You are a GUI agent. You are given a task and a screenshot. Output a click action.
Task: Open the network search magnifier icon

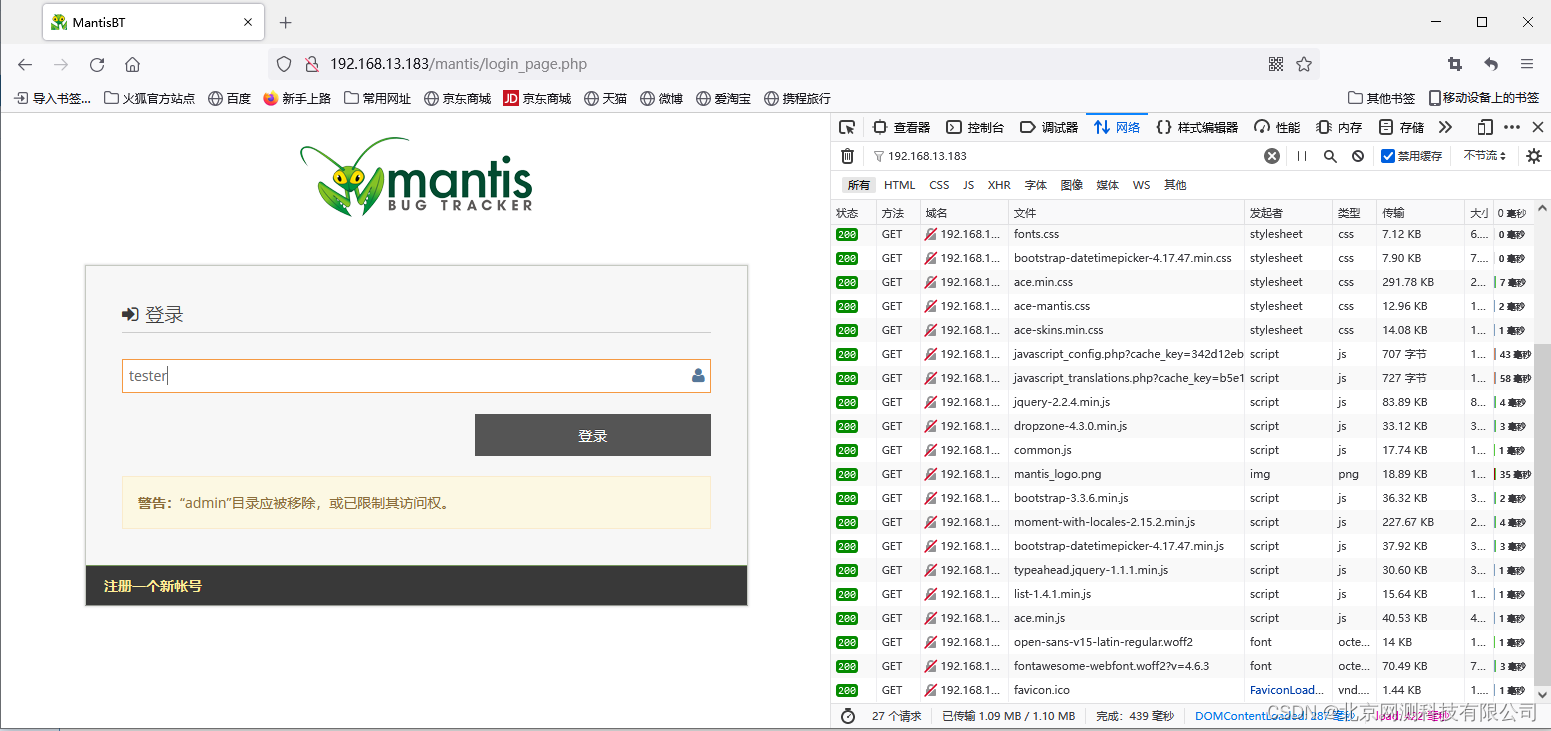[x=1330, y=156]
